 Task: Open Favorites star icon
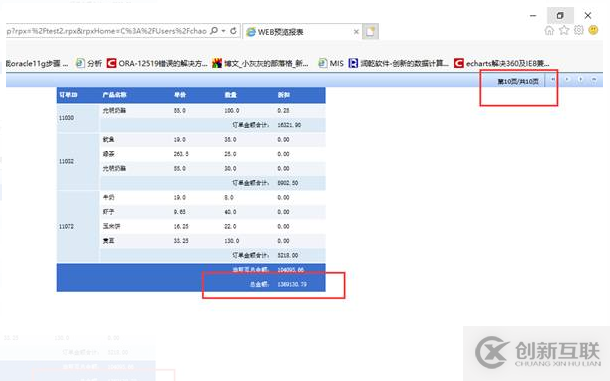[x=564, y=30]
